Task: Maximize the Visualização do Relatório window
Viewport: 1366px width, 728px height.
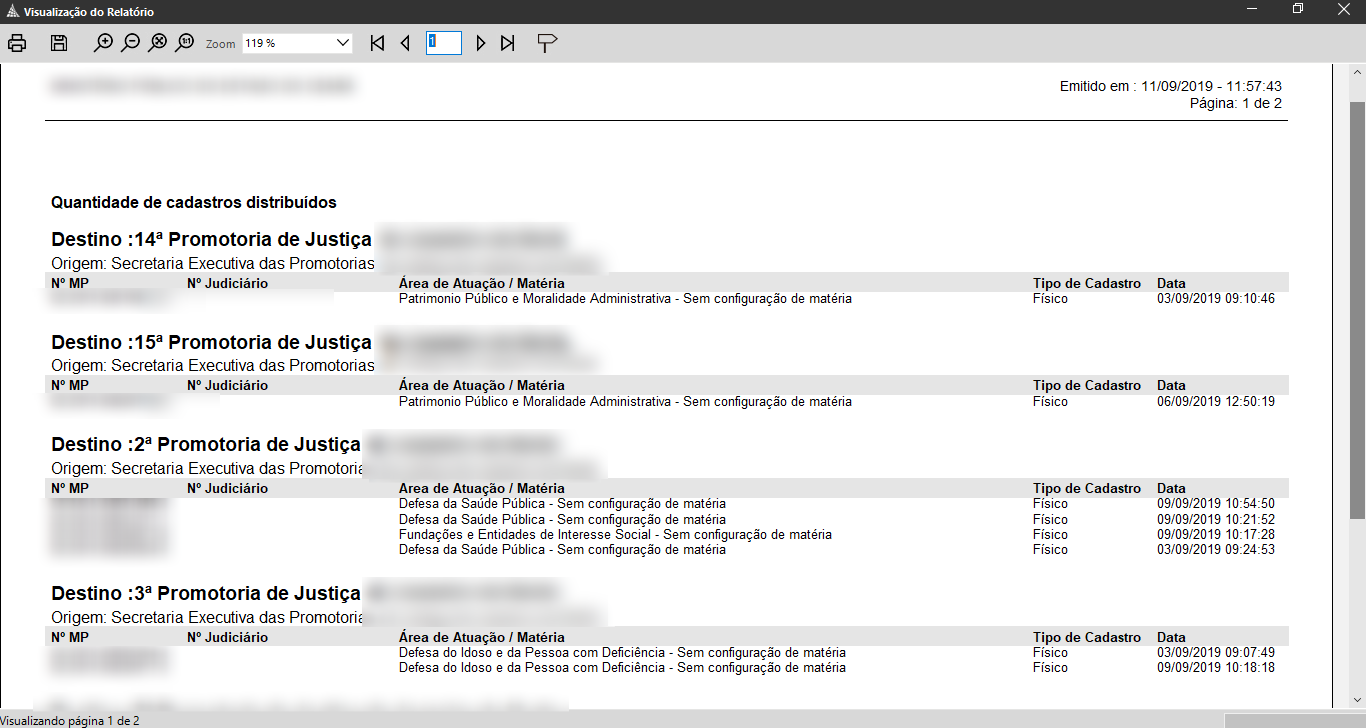Action: click(1295, 11)
